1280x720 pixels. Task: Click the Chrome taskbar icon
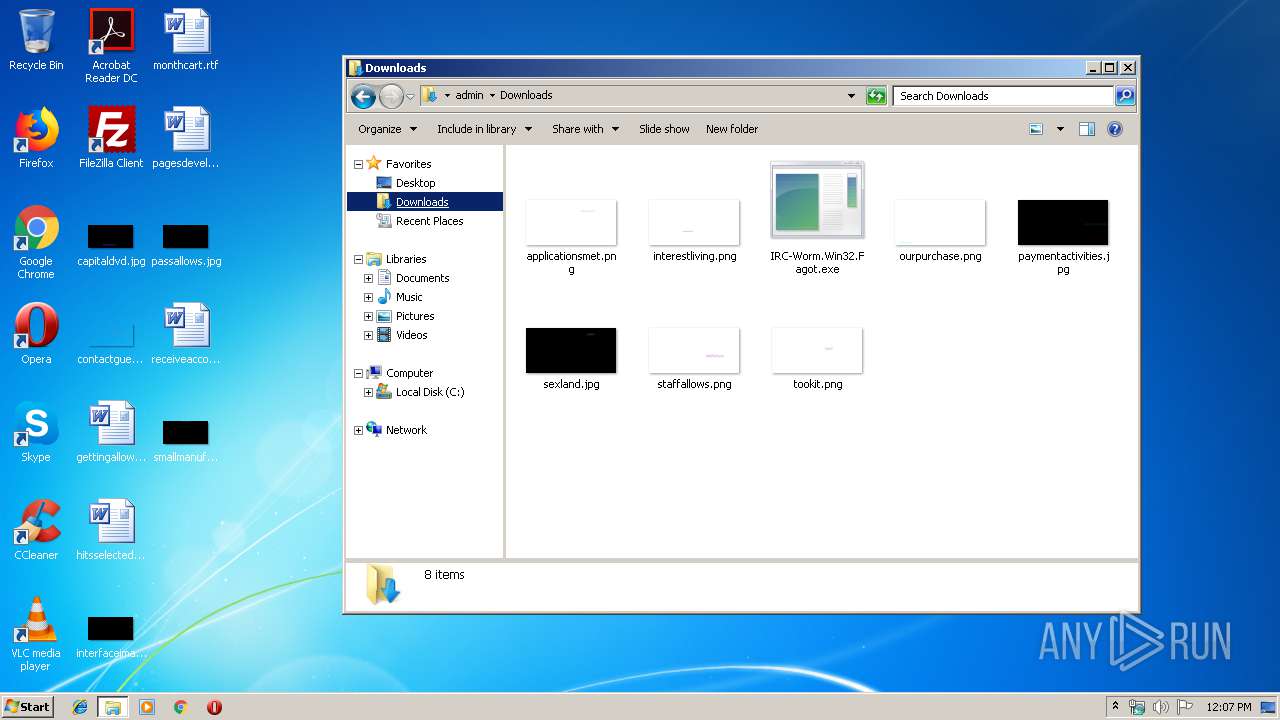pyautogui.click(x=180, y=707)
